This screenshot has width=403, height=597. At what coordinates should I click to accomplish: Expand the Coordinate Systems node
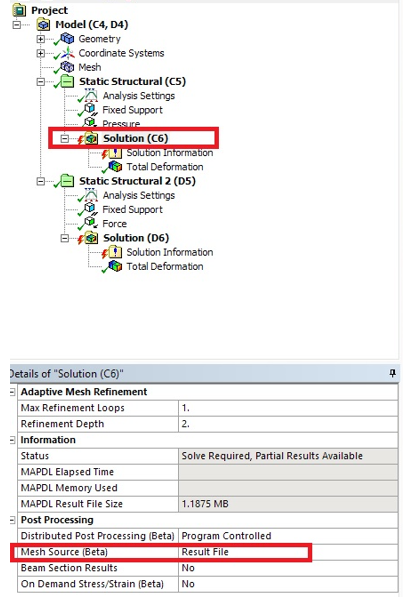[x=41, y=53]
